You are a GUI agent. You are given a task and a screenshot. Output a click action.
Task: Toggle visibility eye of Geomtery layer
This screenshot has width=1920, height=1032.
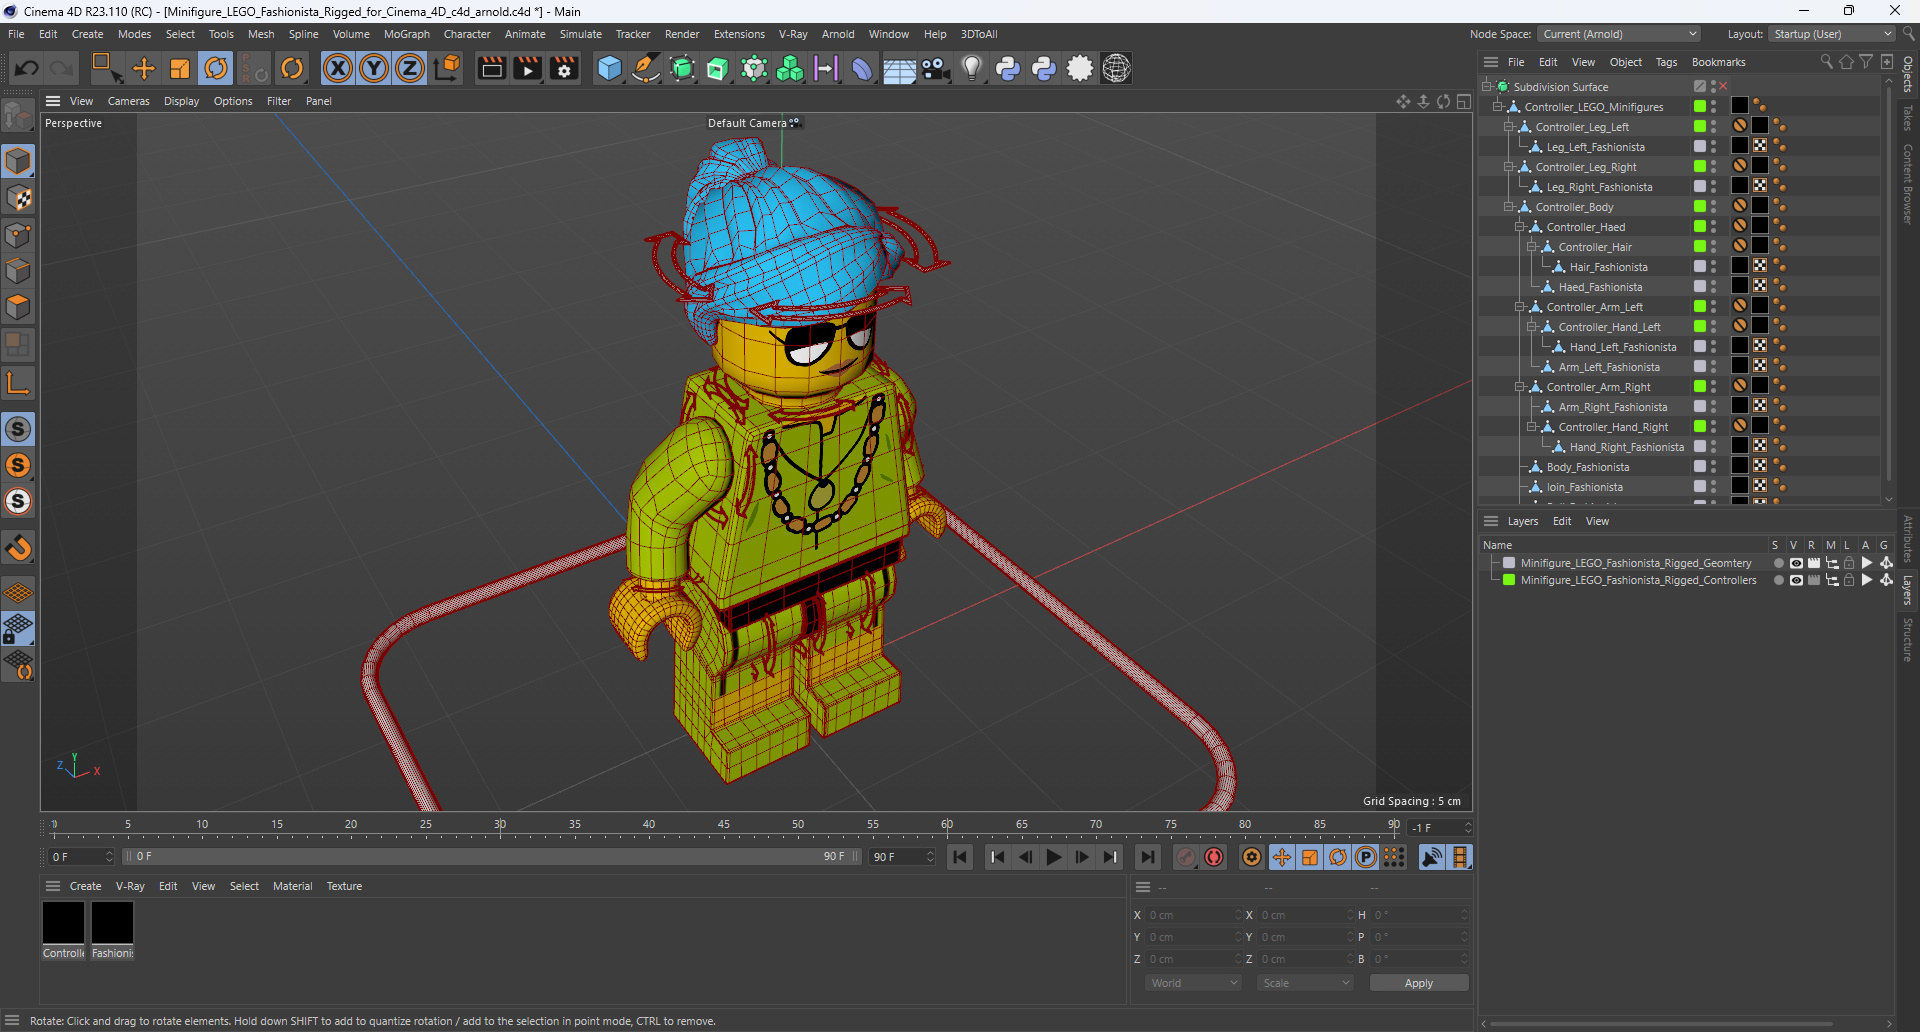[x=1796, y=563]
